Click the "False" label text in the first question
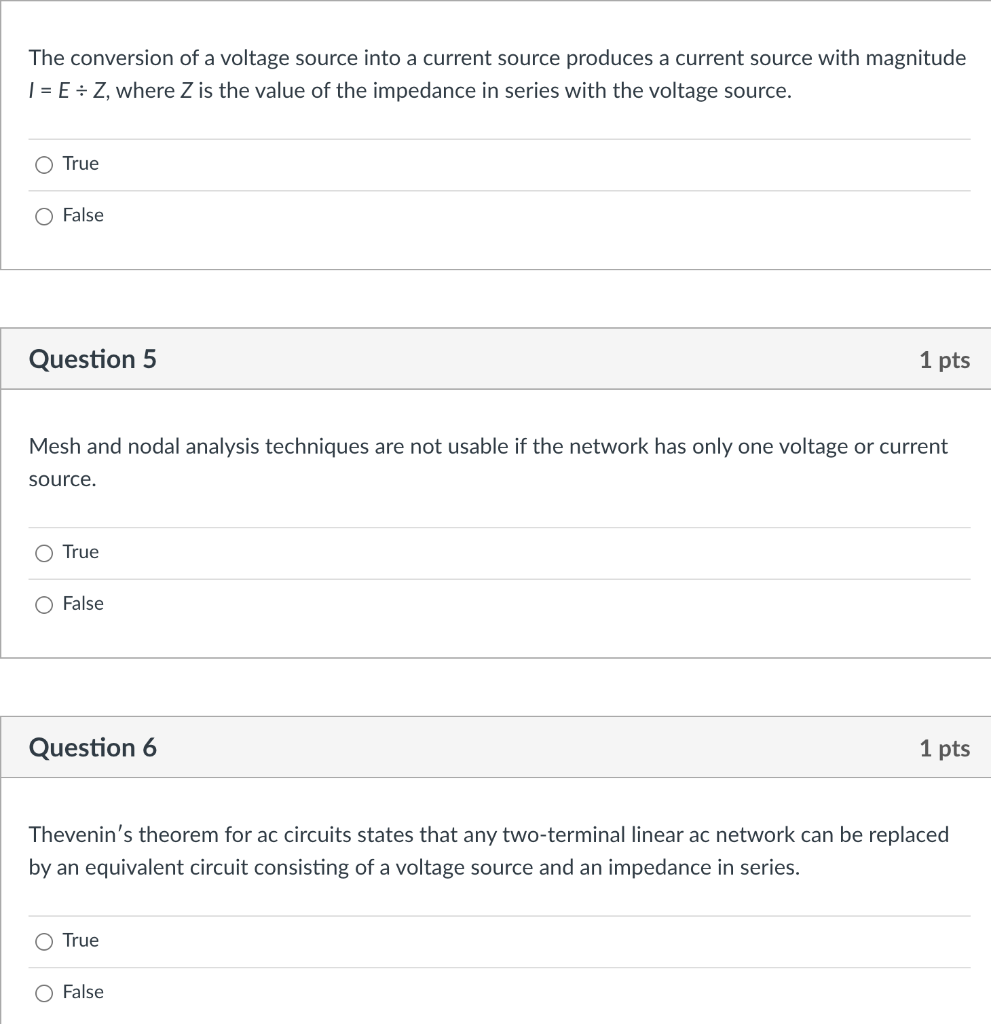Screen dimensions: 991x1024 (x=83, y=215)
